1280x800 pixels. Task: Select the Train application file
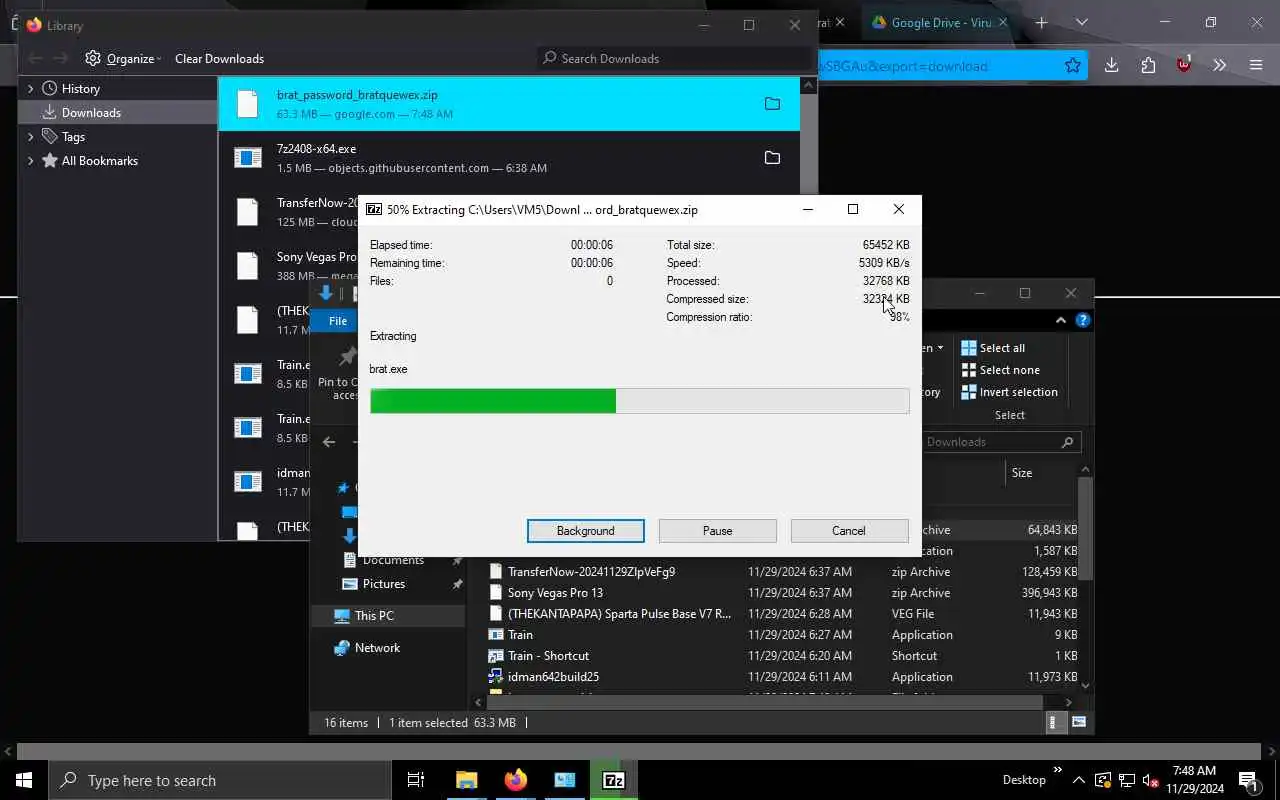click(x=520, y=635)
